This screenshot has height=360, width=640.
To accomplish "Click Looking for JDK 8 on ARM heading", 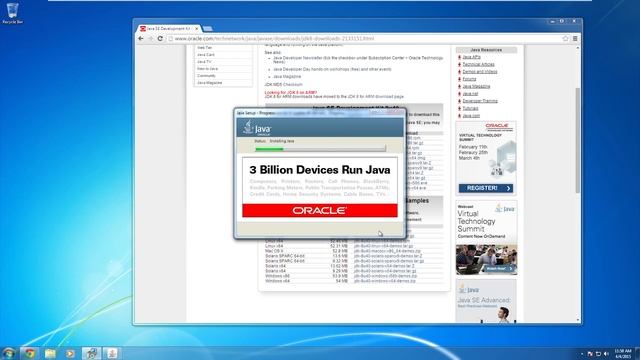I will click(x=291, y=93).
